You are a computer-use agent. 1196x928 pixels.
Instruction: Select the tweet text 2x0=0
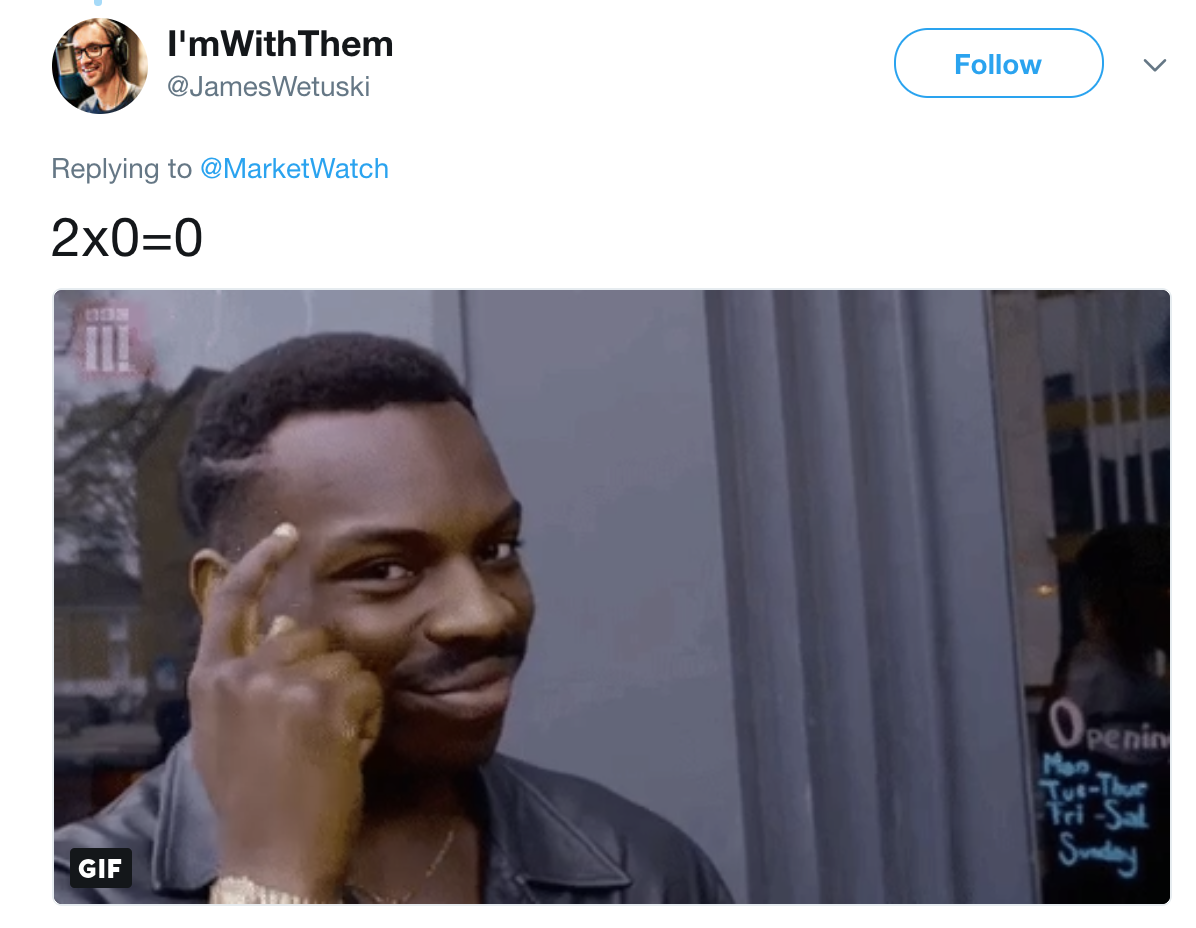tap(127, 238)
